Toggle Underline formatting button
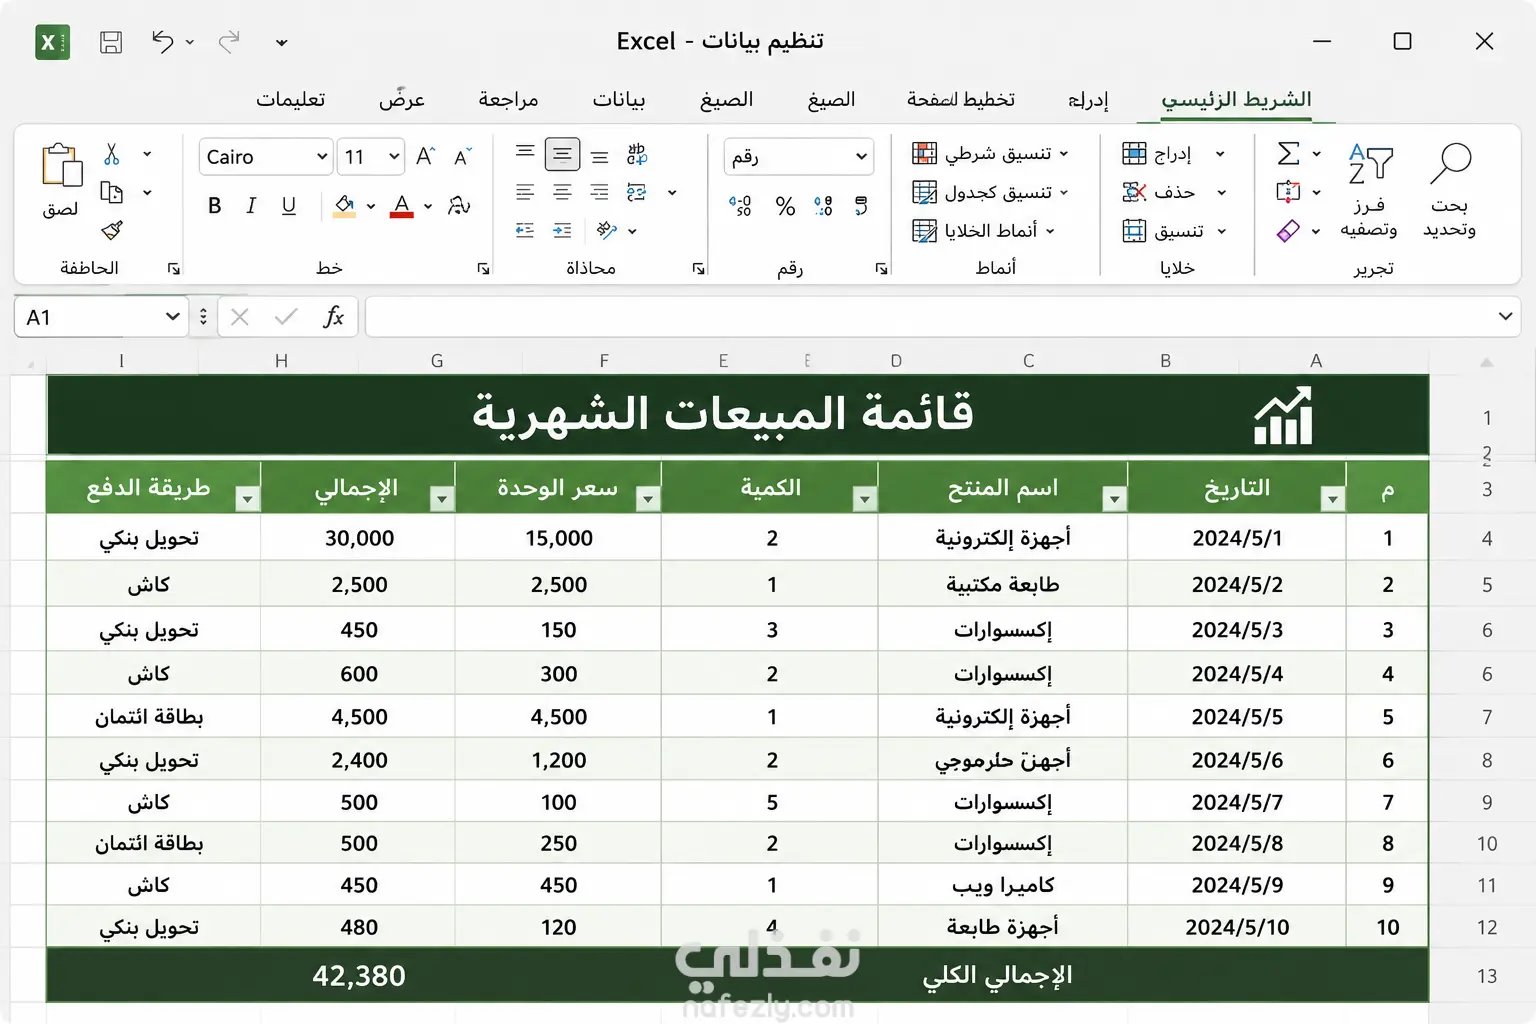The height and width of the screenshot is (1024, 1536). pyautogui.click(x=289, y=206)
